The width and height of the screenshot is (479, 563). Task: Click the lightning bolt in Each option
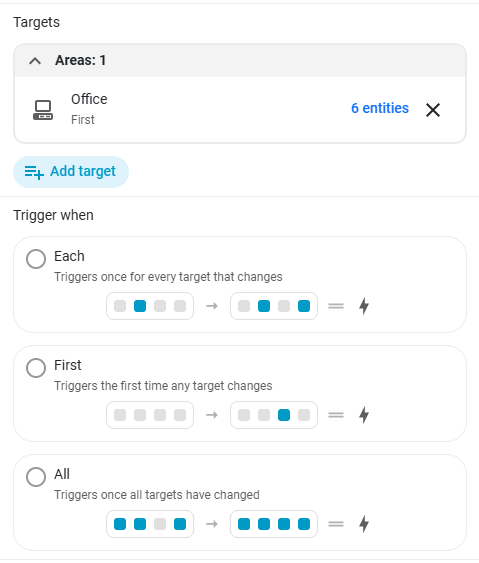pyautogui.click(x=364, y=306)
